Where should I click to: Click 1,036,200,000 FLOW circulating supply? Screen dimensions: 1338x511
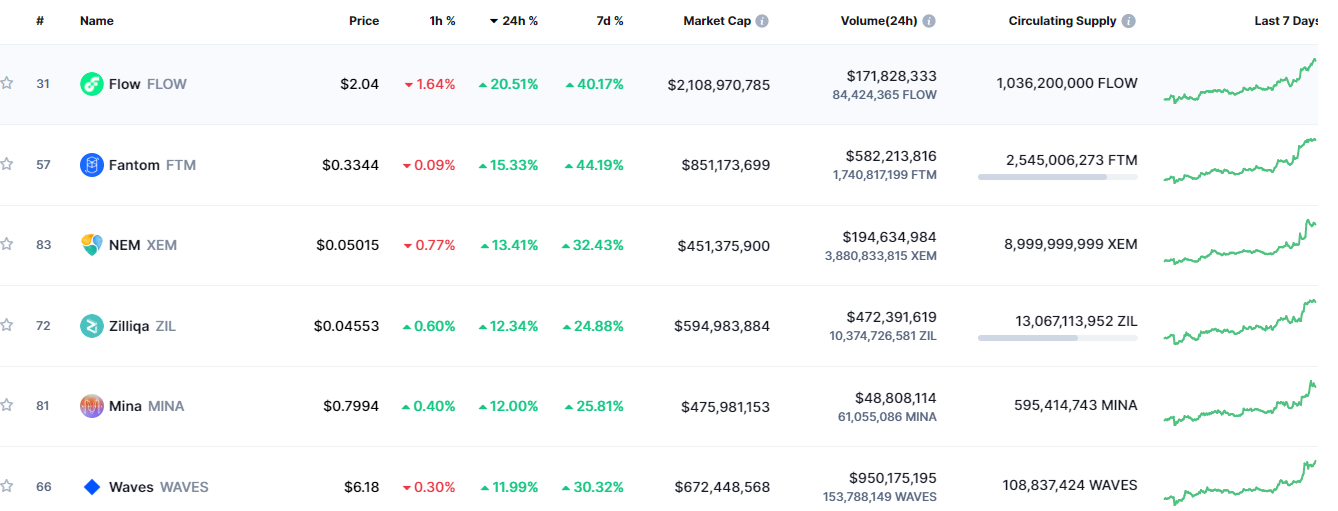coord(1067,84)
